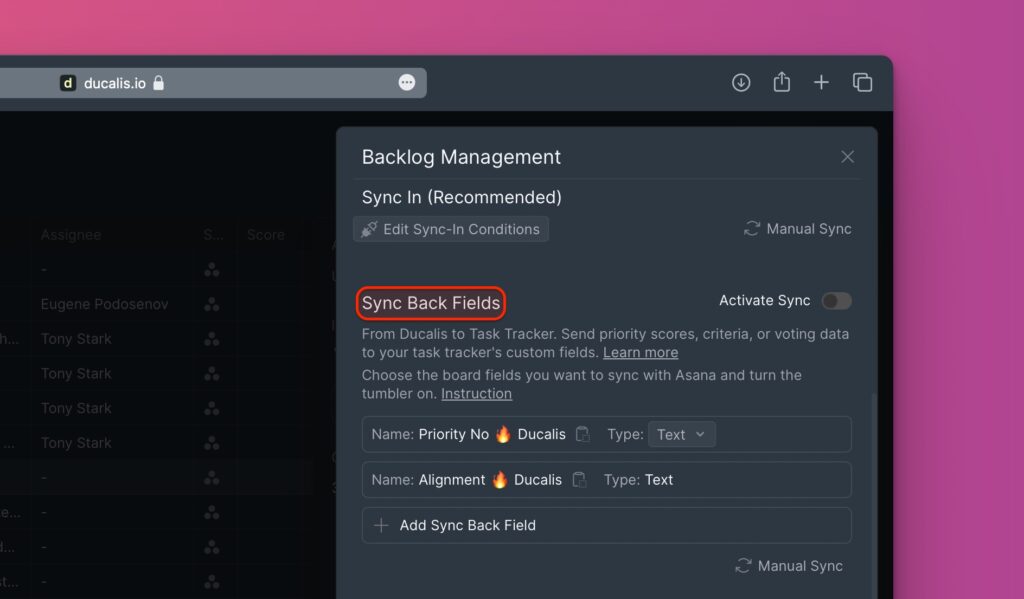Show the tab overview icon

coord(862,82)
